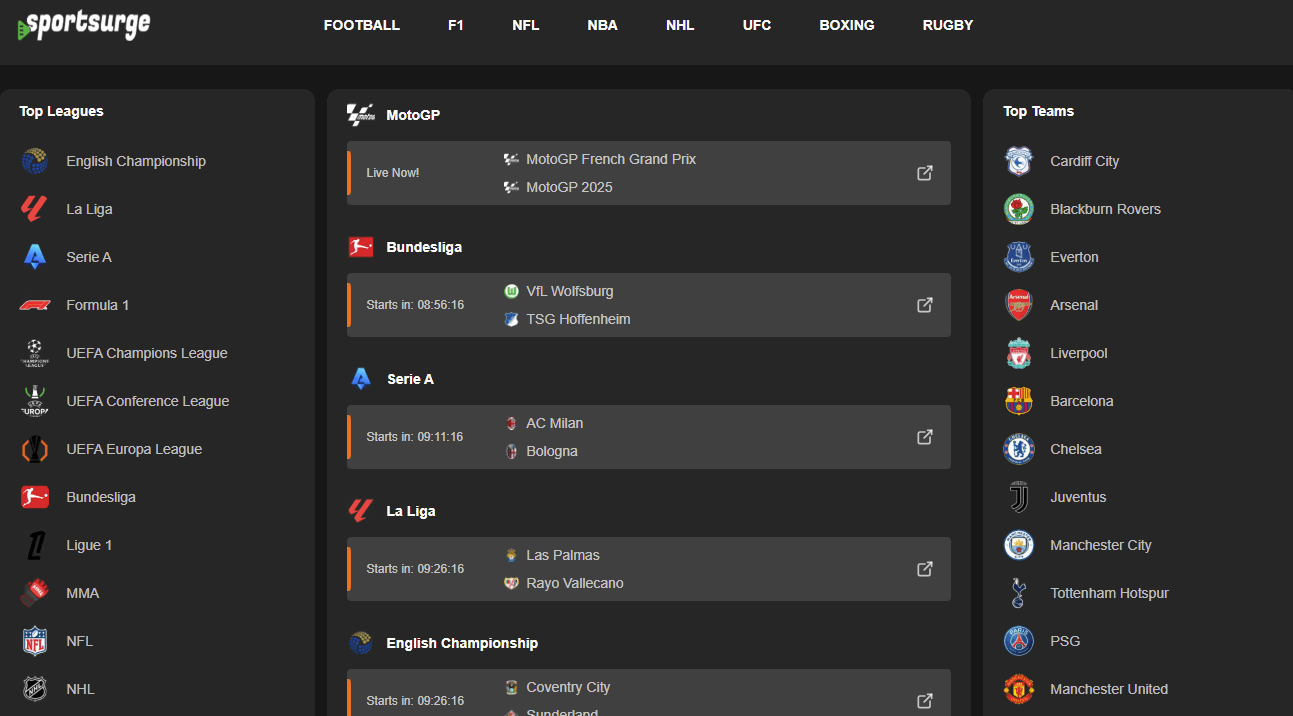
Task: Click the UEFA Europa League logo icon
Action: point(35,449)
